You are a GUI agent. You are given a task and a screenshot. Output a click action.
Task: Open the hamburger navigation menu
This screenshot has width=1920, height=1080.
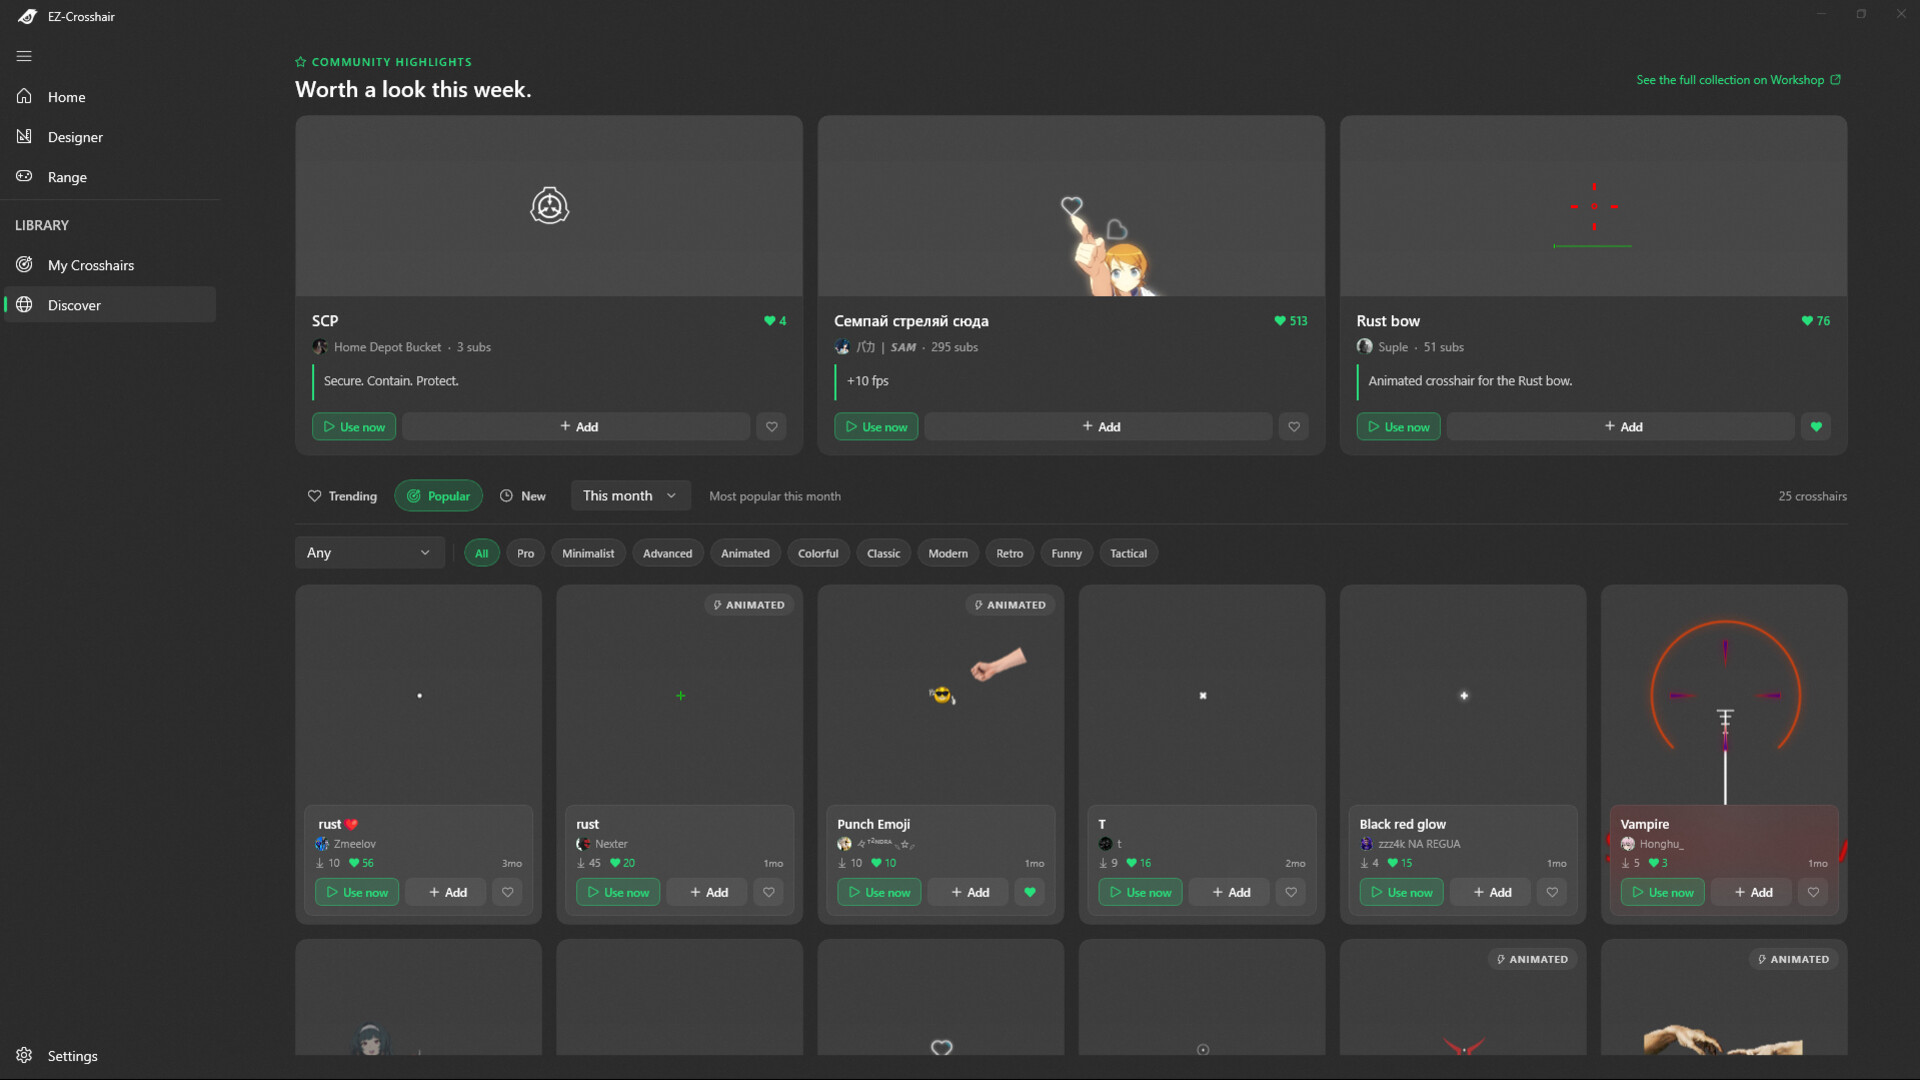24,56
